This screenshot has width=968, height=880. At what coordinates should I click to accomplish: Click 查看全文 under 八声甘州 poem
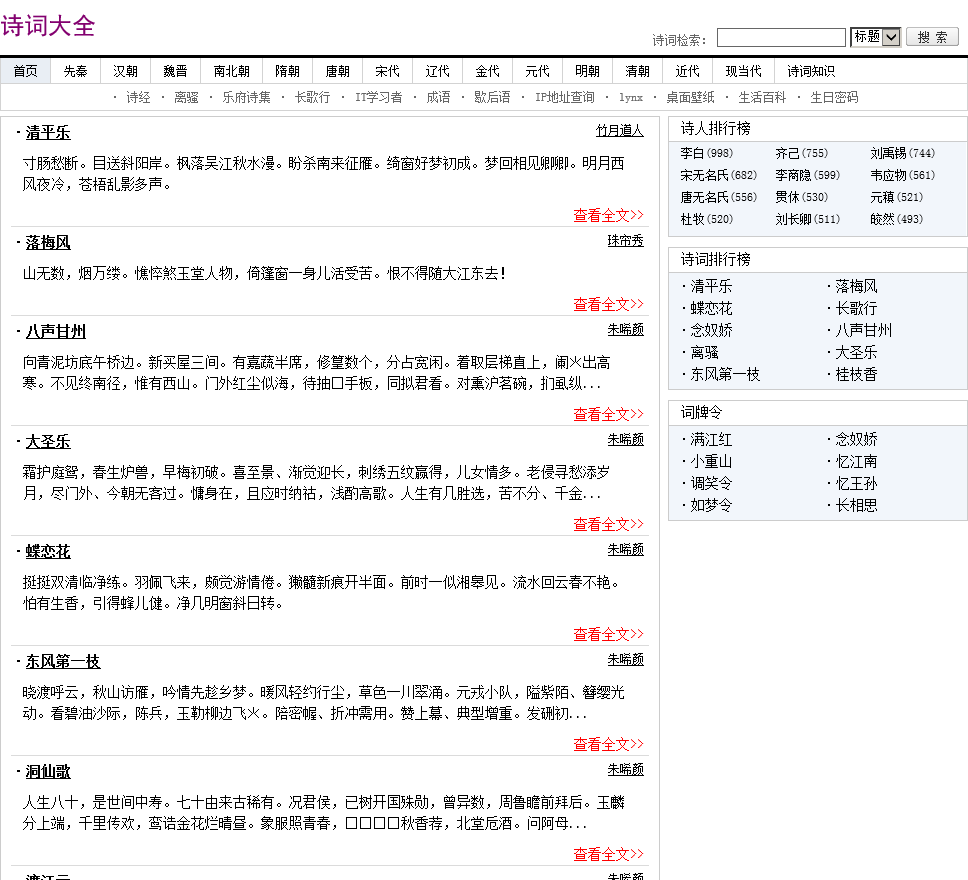tap(608, 414)
